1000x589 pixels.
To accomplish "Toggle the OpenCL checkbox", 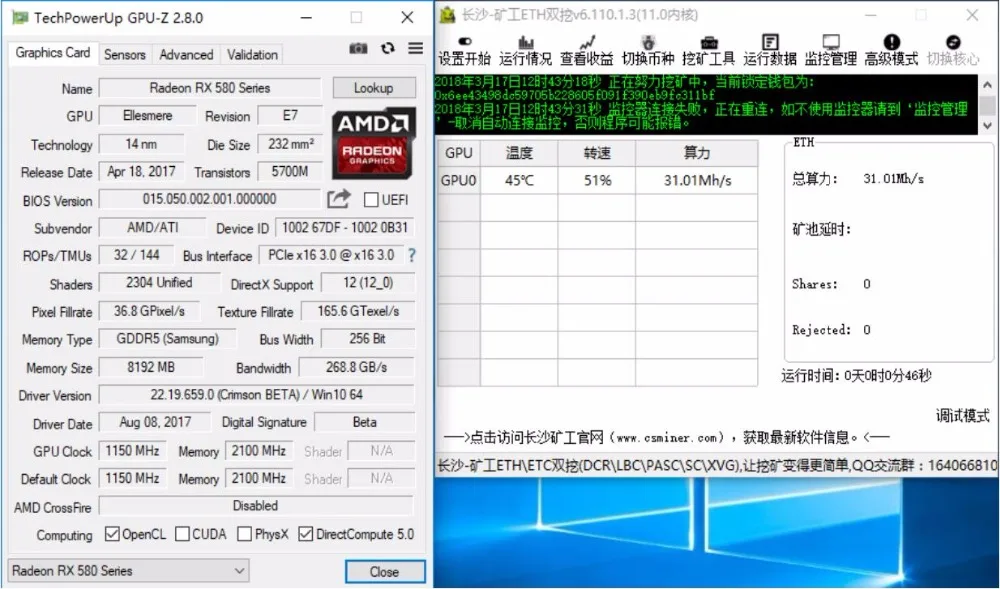I will pyautogui.click(x=112, y=534).
